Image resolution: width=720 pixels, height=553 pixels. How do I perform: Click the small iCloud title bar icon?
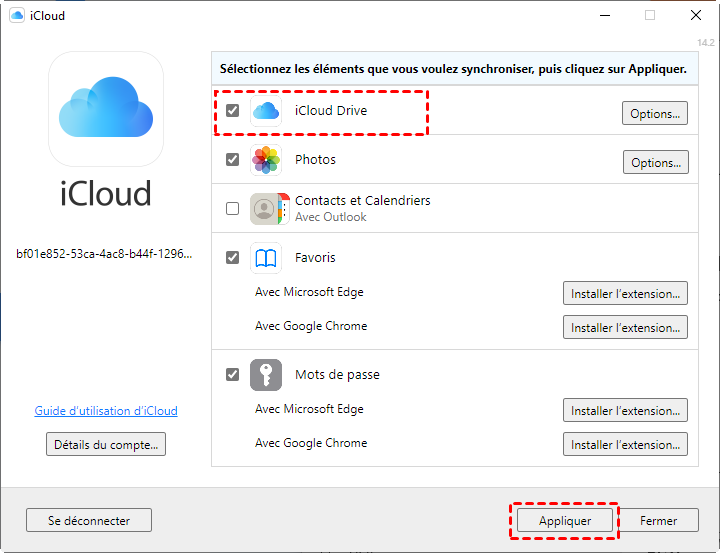(x=17, y=16)
